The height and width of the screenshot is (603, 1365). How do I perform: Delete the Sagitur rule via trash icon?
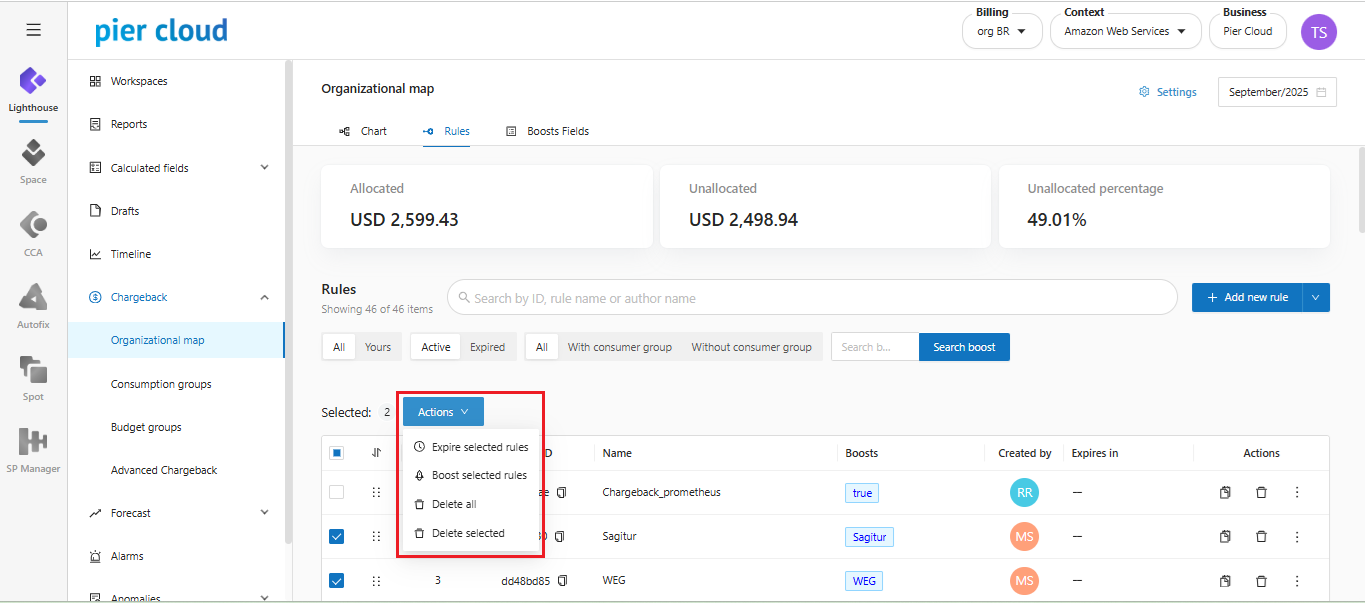coord(1261,537)
